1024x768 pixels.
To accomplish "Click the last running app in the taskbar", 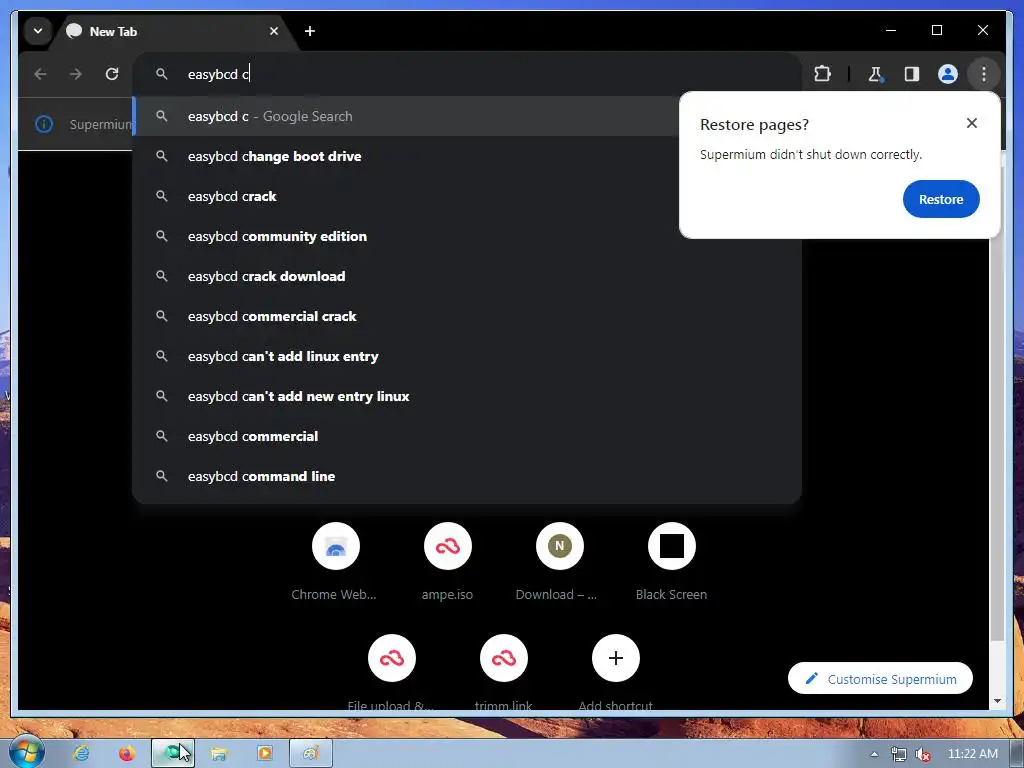I will (x=311, y=753).
